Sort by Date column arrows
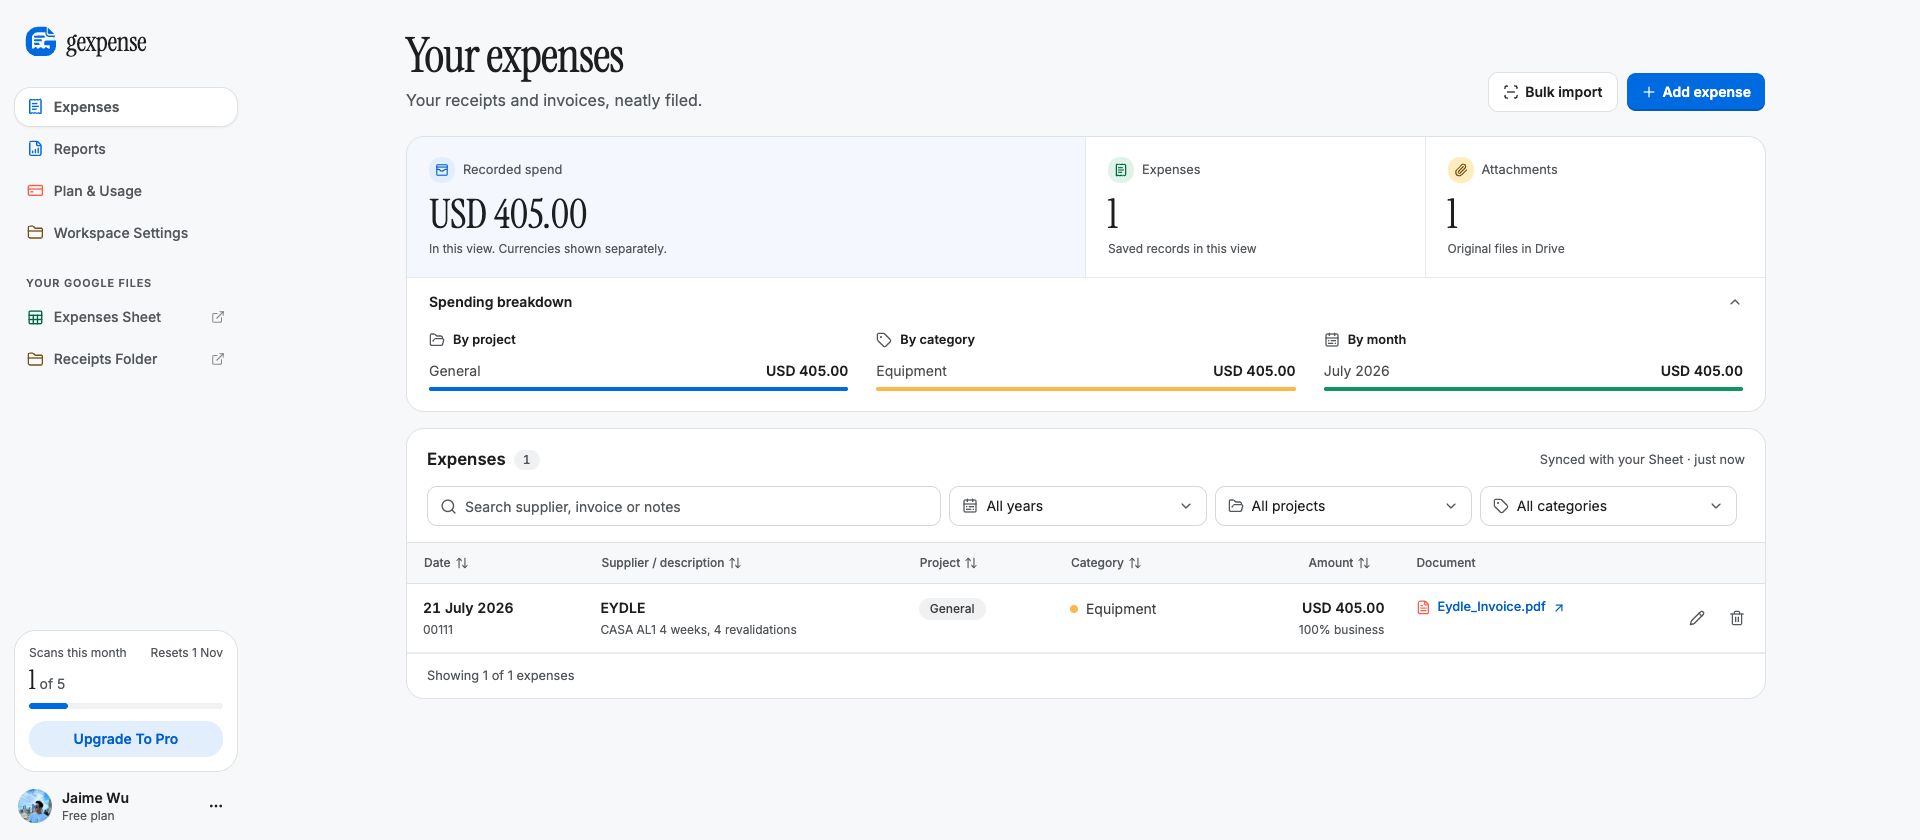Viewport: 1920px width, 840px height. coord(462,563)
